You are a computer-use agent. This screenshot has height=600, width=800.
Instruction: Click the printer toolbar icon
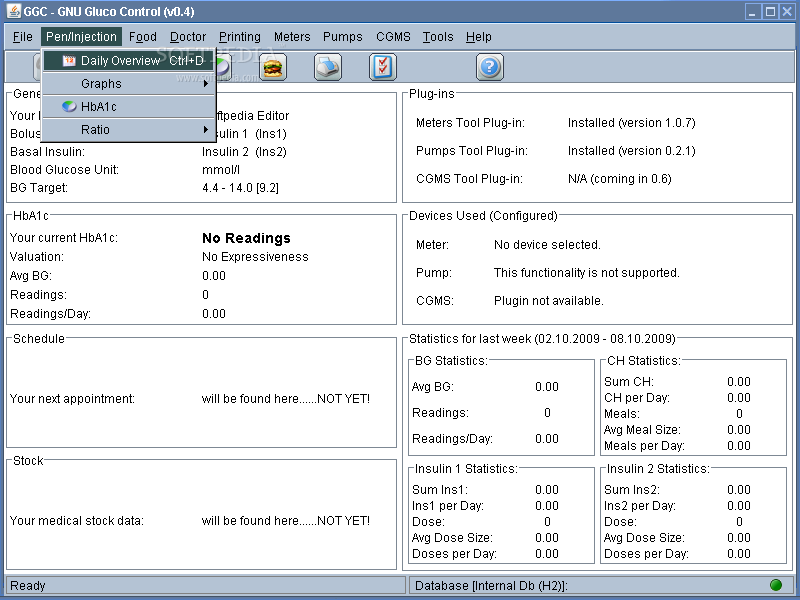click(x=328, y=67)
